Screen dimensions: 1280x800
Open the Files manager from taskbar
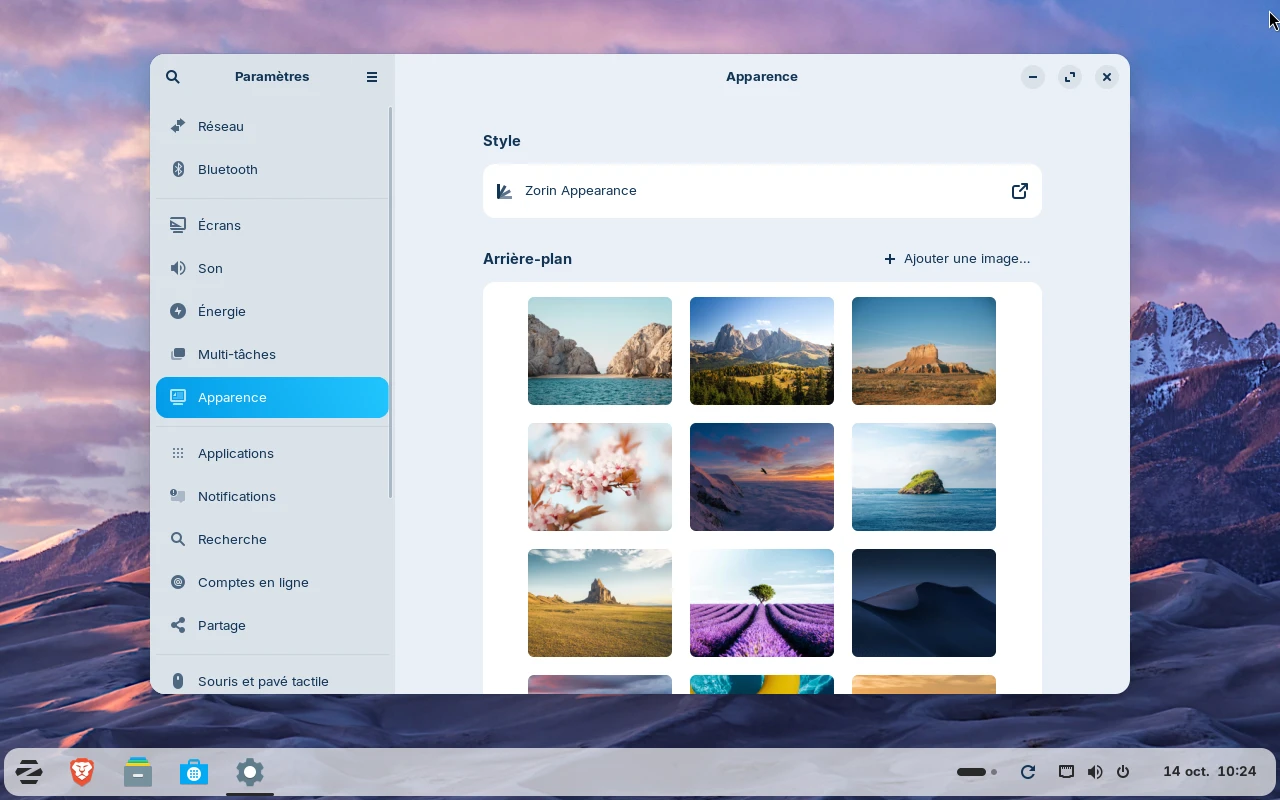click(x=138, y=772)
